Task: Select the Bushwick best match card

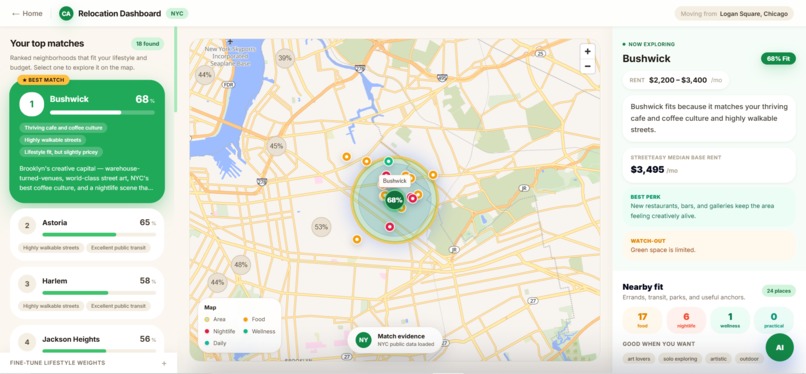Action: pos(87,141)
